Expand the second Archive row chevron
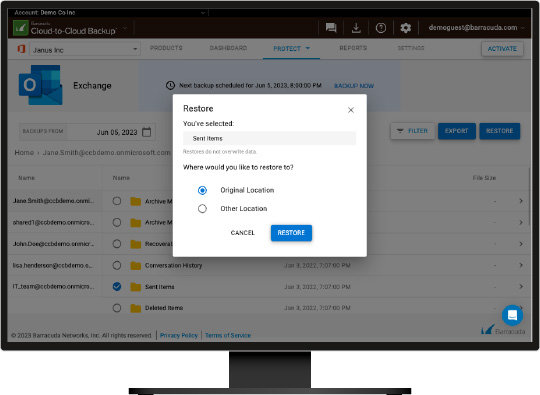The height and width of the screenshot is (395, 540). tap(521, 222)
